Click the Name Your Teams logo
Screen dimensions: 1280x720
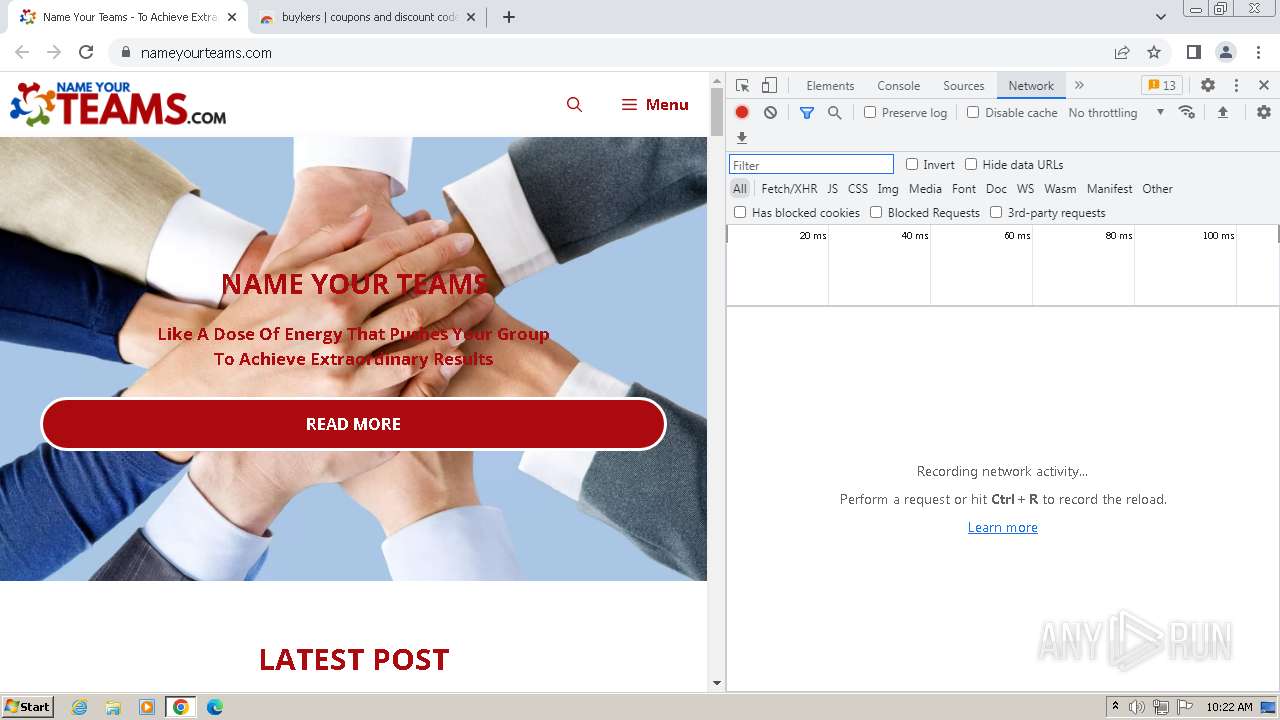(x=118, y=104)
